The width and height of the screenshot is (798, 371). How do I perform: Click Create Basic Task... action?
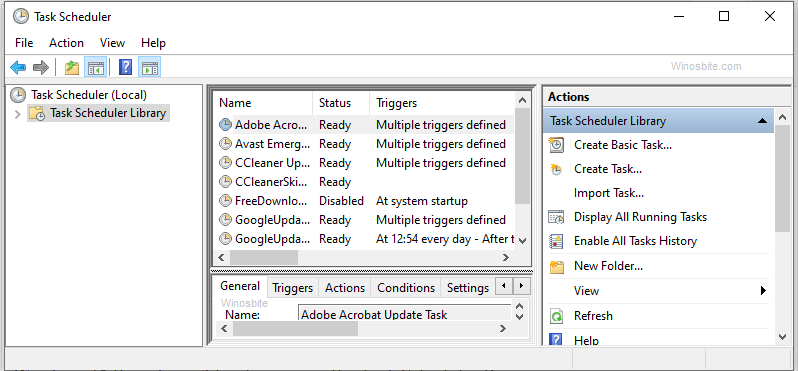click(623, 145)
